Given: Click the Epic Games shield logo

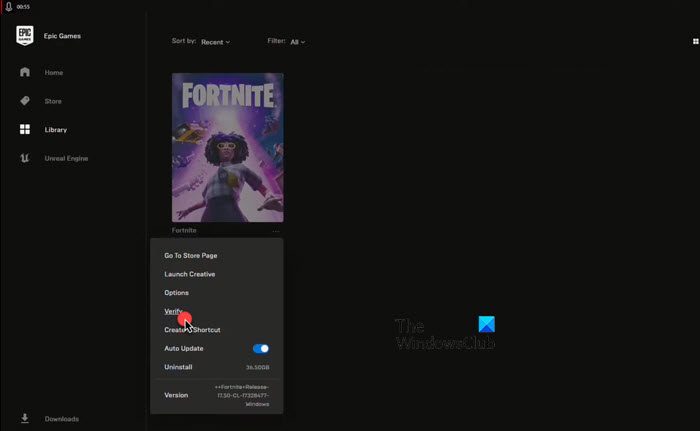Looking at the screenshot, I should (x=25, y=35).
